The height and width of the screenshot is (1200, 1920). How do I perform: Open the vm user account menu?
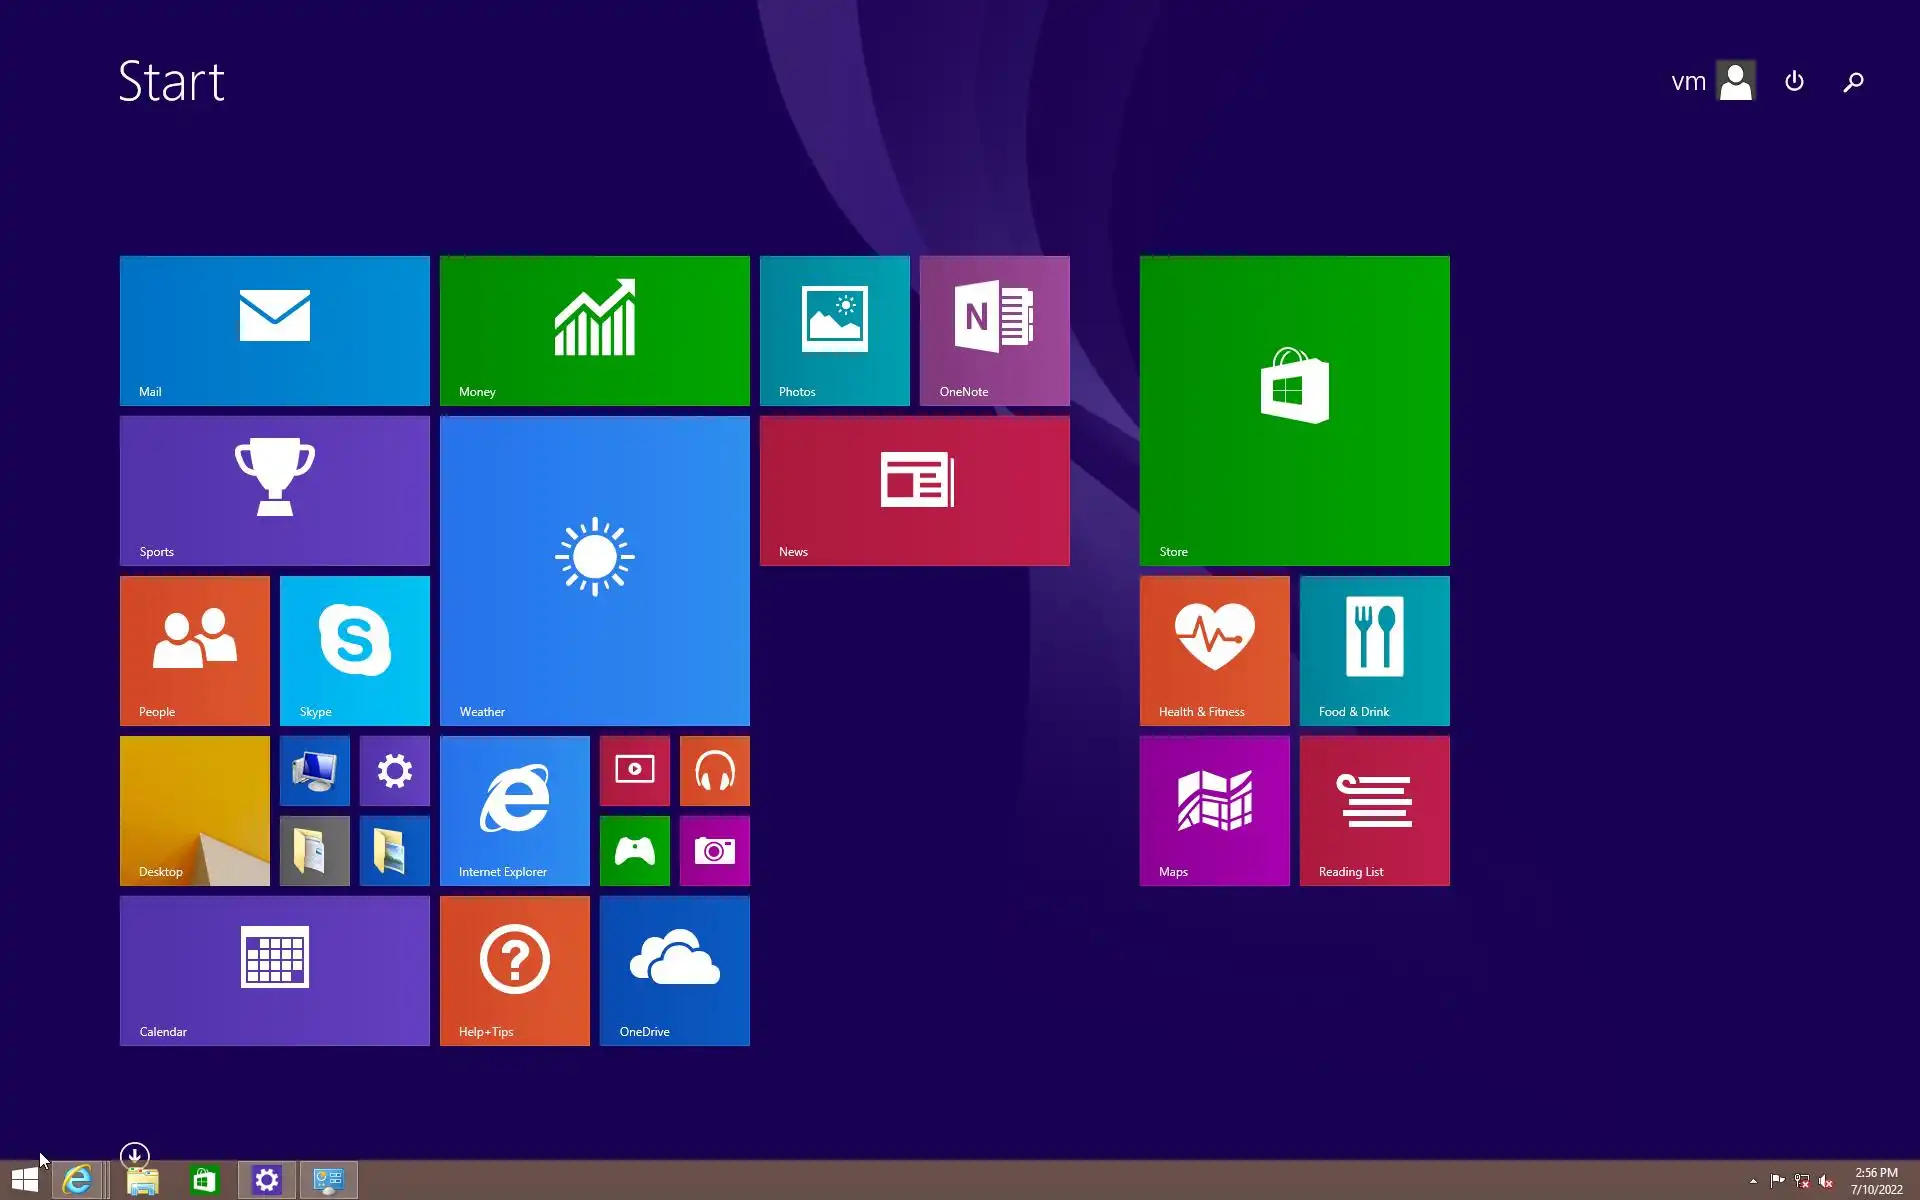(x=1712, y=81)
